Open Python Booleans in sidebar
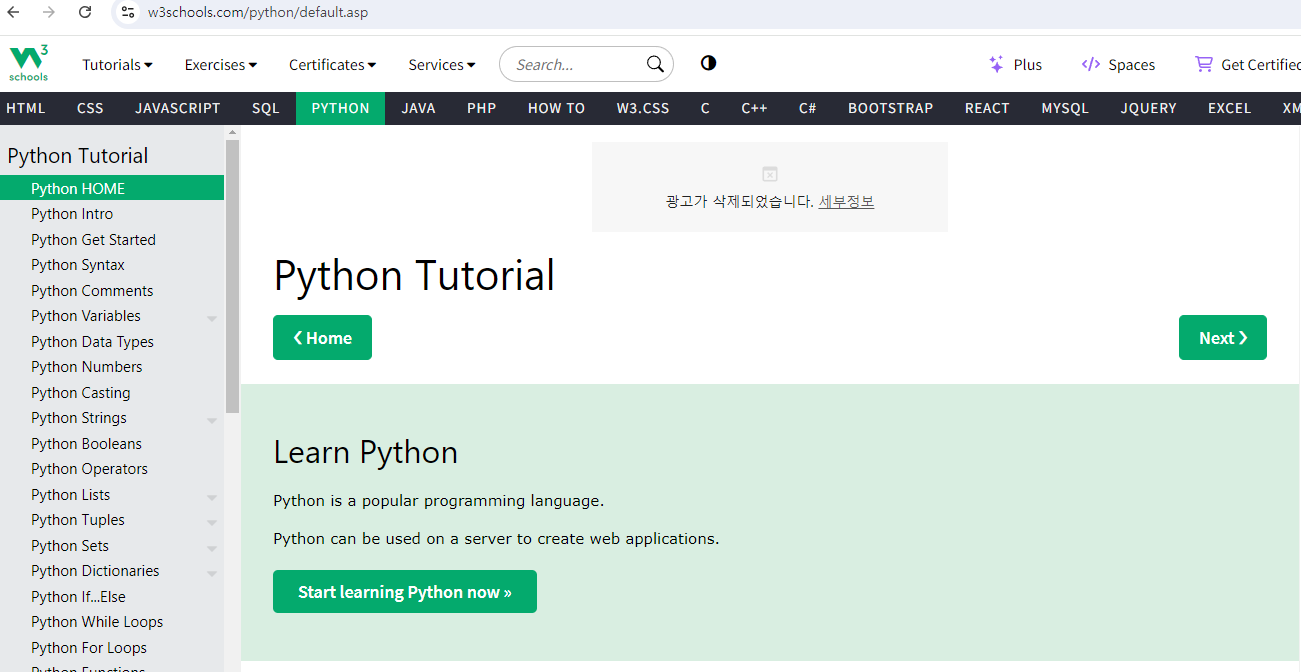The width and height of the screenshot is (1301, 672). (112, 444)
